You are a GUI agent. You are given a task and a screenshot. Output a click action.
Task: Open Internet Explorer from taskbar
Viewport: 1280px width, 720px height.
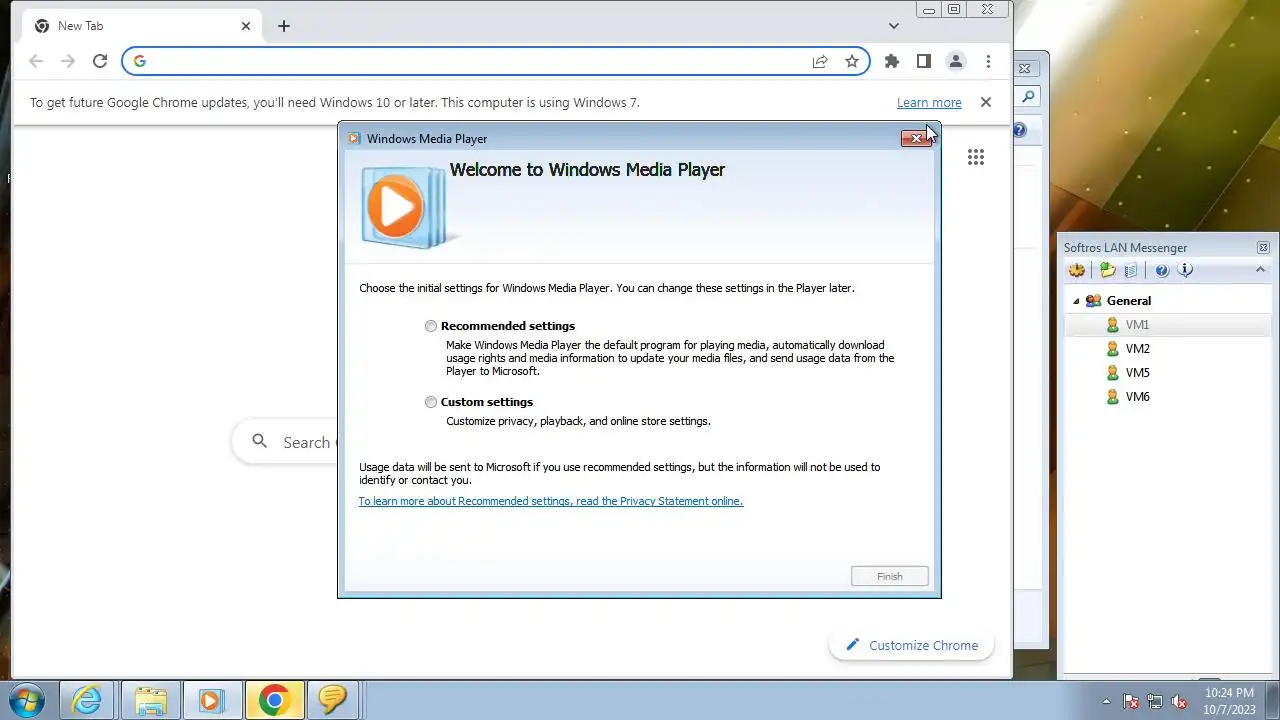[x=88, y=700]
